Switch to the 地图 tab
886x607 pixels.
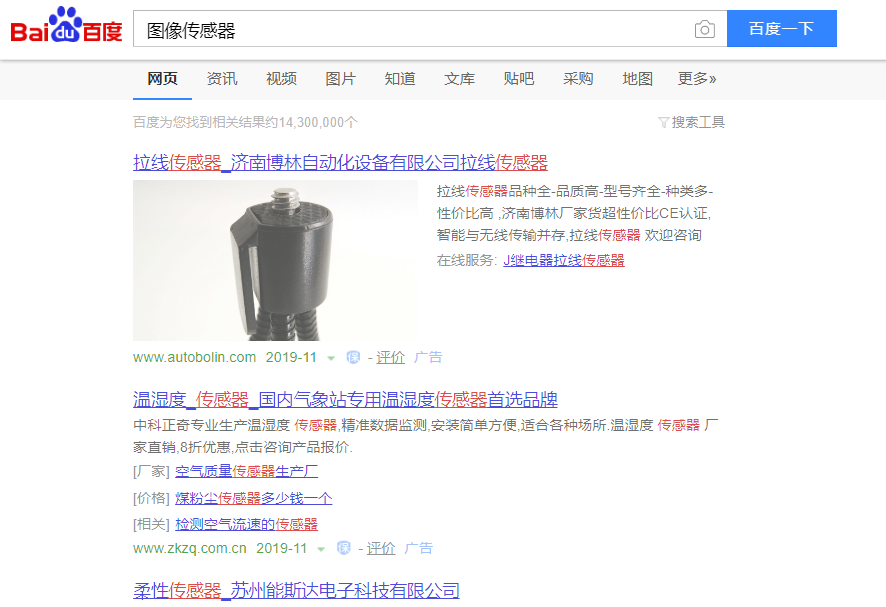click(x=637, y=79)
